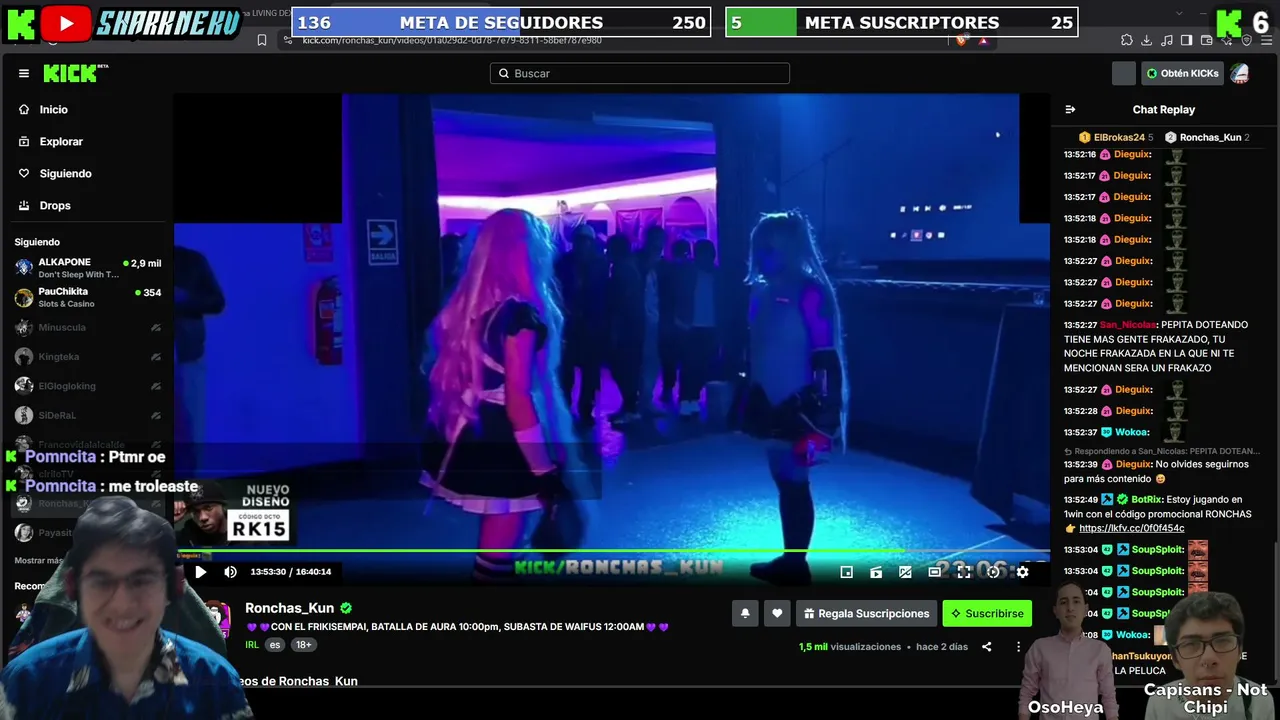Open Kingteka channel in sidebar
This screenshot has width=1280, height=720.
pyautogui.click(x=88, y=357)
